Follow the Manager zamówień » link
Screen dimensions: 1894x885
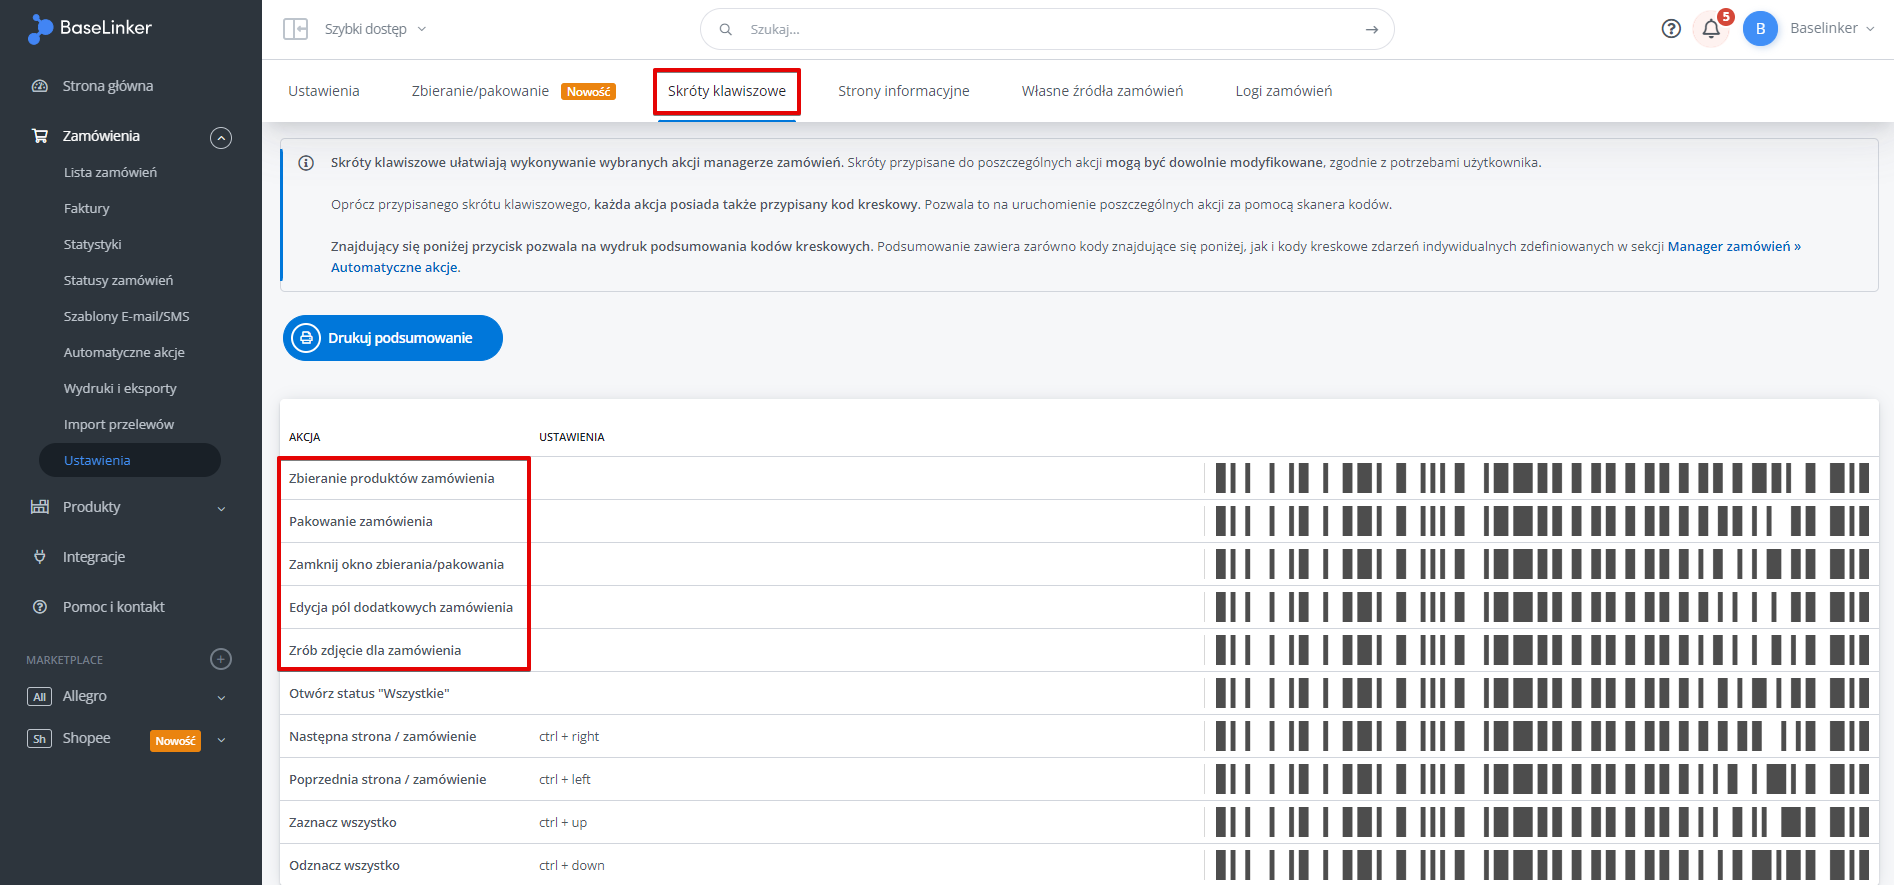[x=1734, y=246]
